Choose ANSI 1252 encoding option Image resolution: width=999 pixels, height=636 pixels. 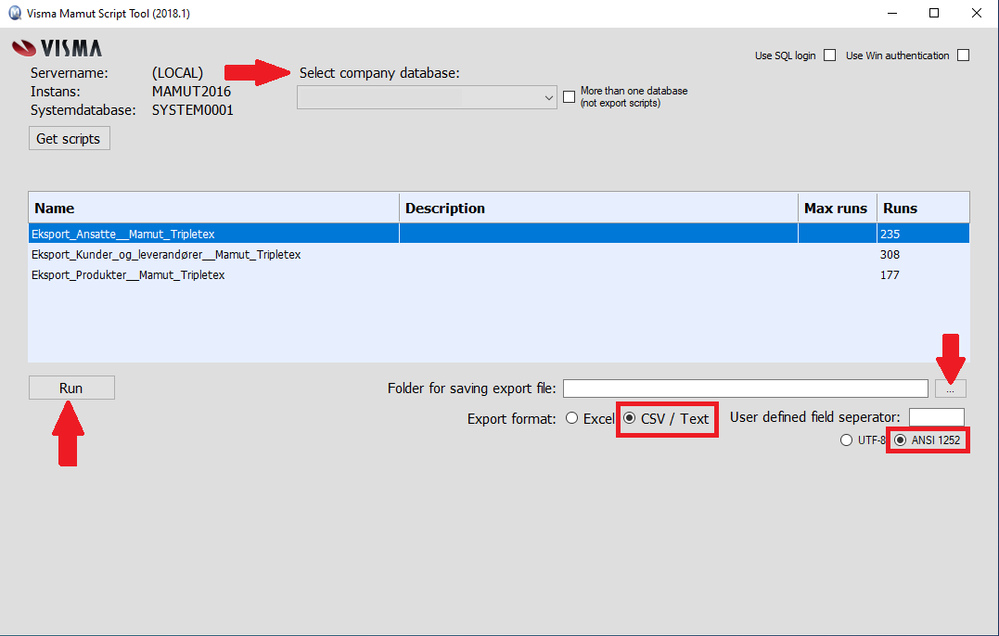click(900, 440)
